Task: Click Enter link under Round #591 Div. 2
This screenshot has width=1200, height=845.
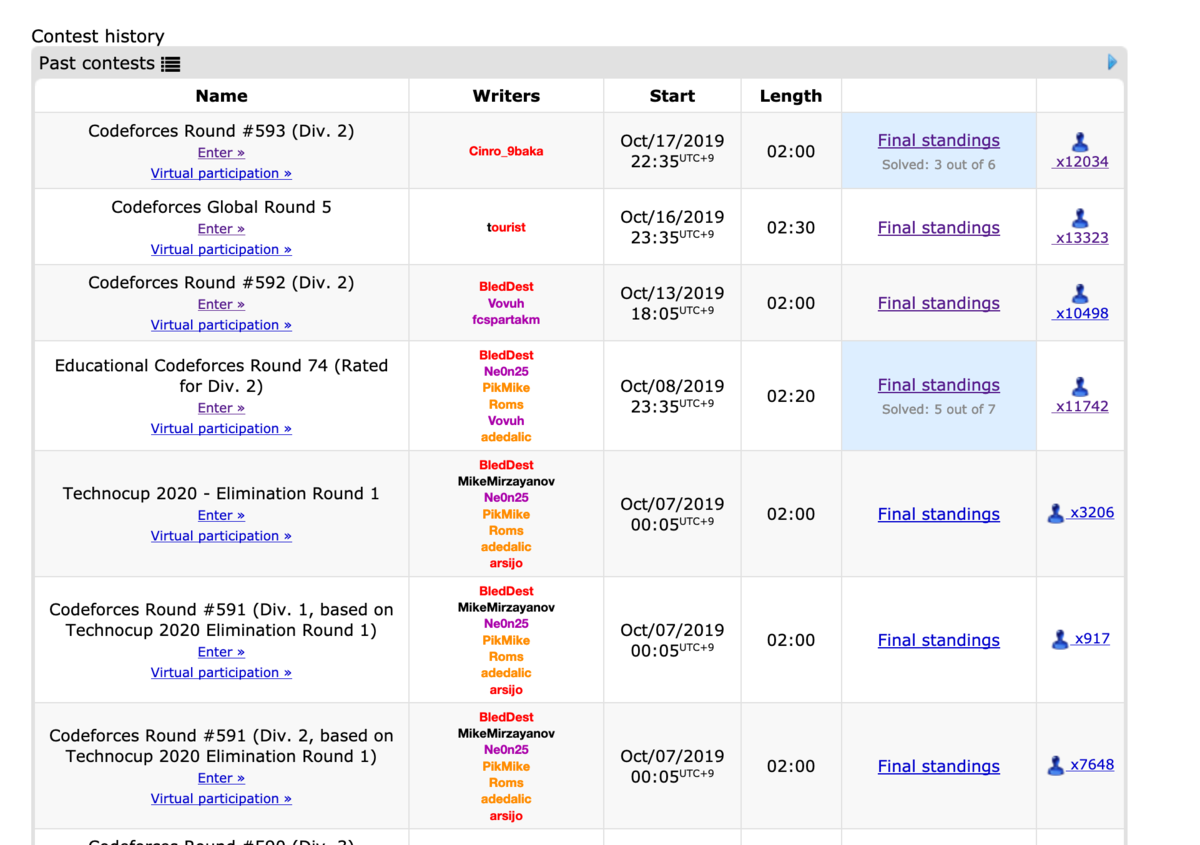Action: click(221, 778)
